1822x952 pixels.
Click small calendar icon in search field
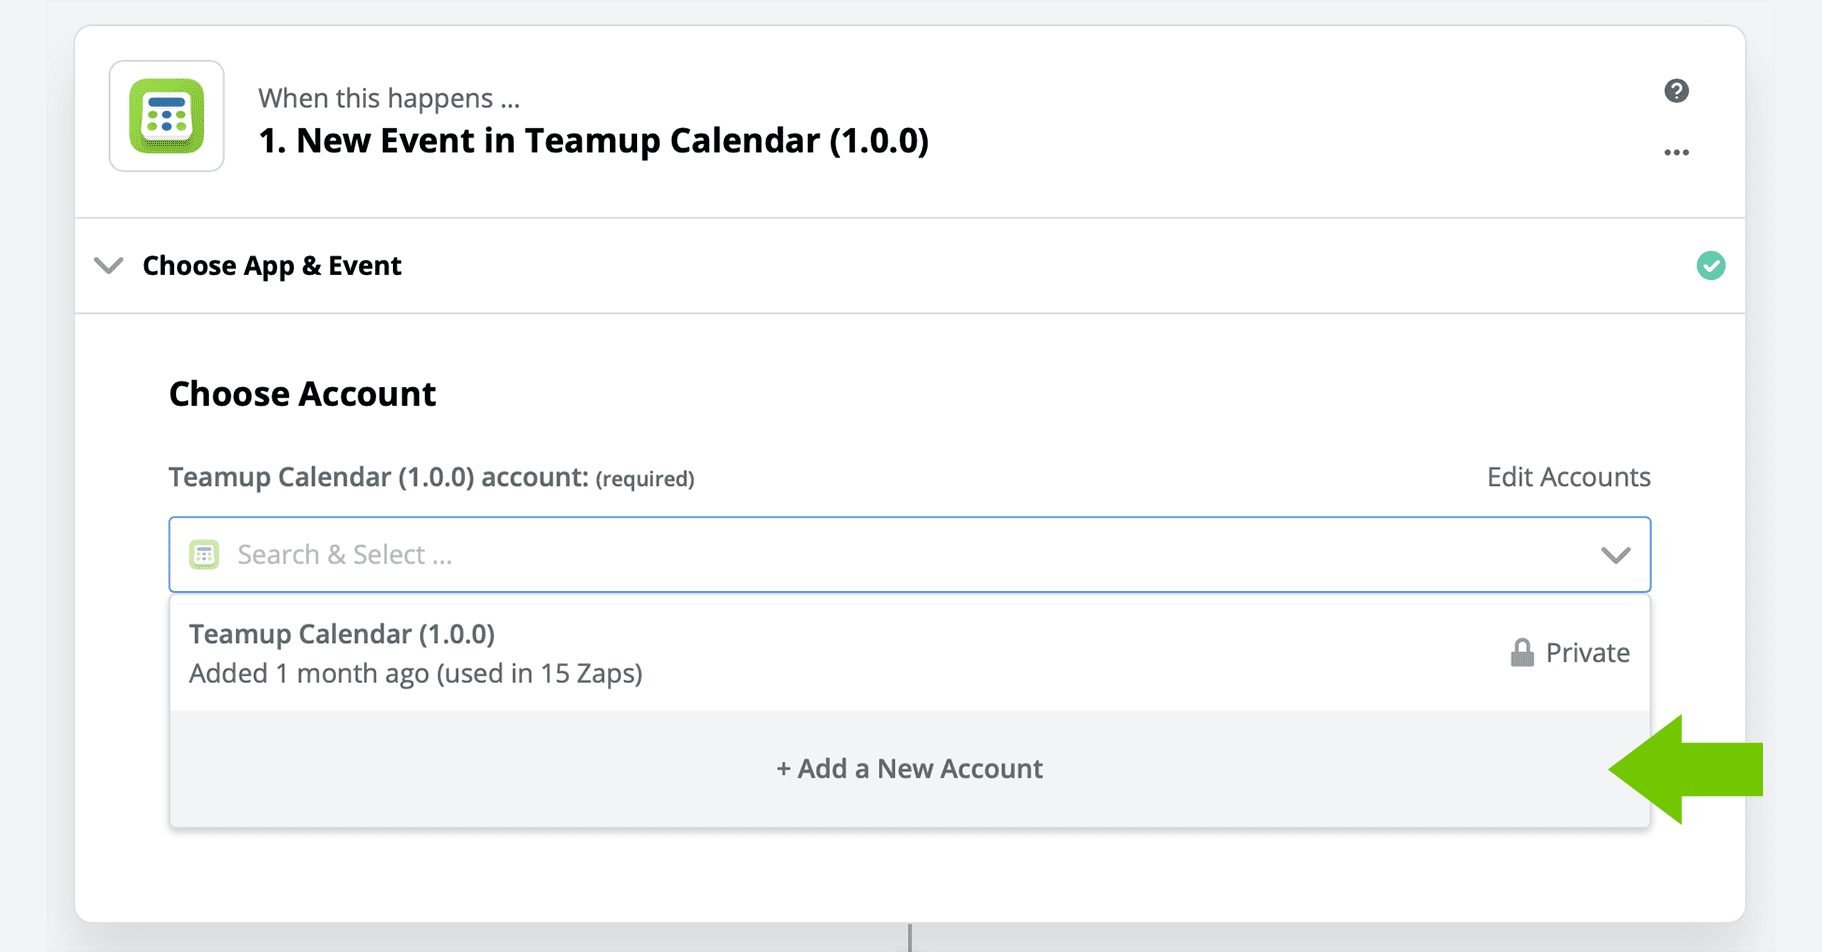(x=204, y=555)
